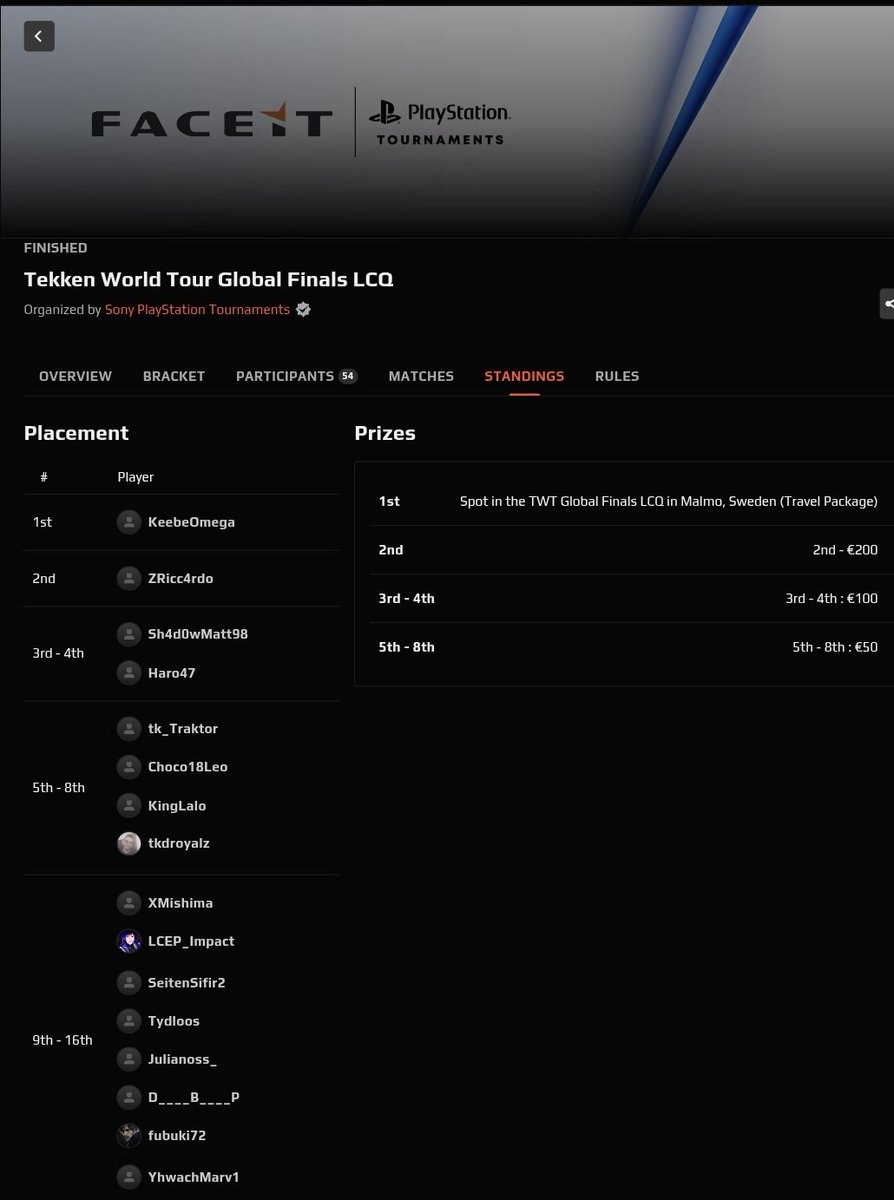Open player name KeebeOmega

tap(191, 522)
